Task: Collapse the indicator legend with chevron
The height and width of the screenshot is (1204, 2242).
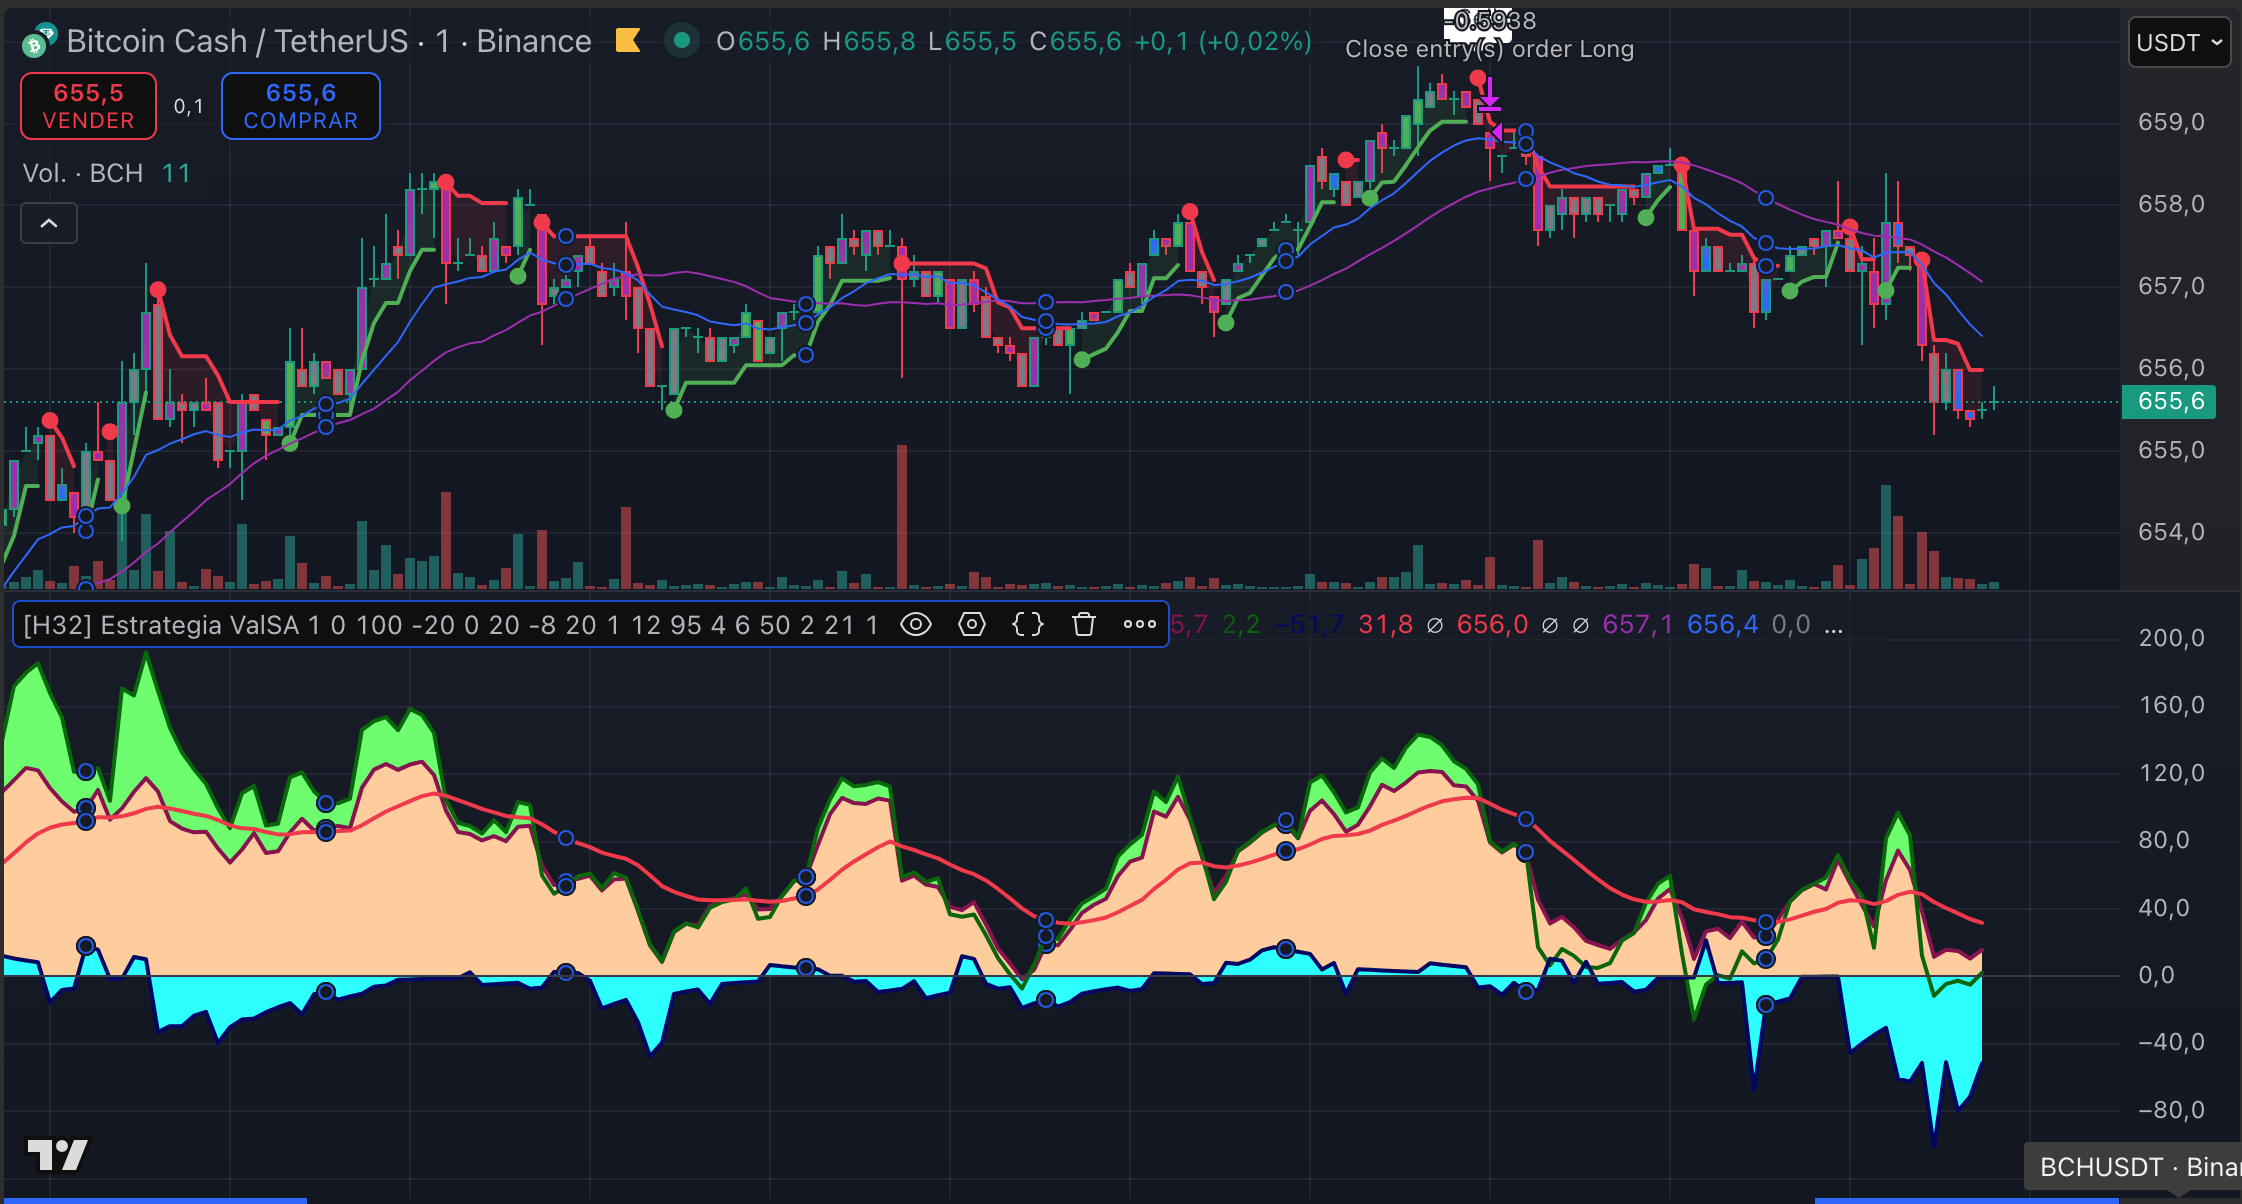Action: pos(49,223)
